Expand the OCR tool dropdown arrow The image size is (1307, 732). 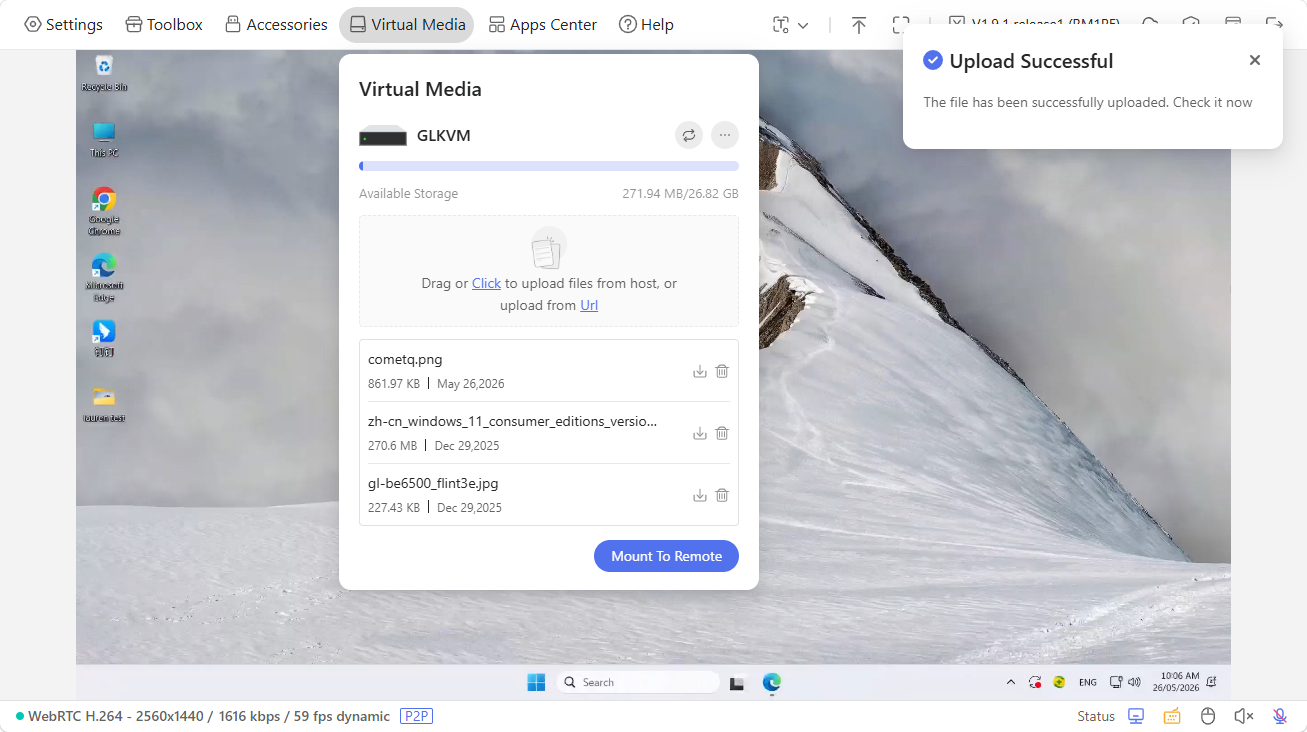pos(803,25)
